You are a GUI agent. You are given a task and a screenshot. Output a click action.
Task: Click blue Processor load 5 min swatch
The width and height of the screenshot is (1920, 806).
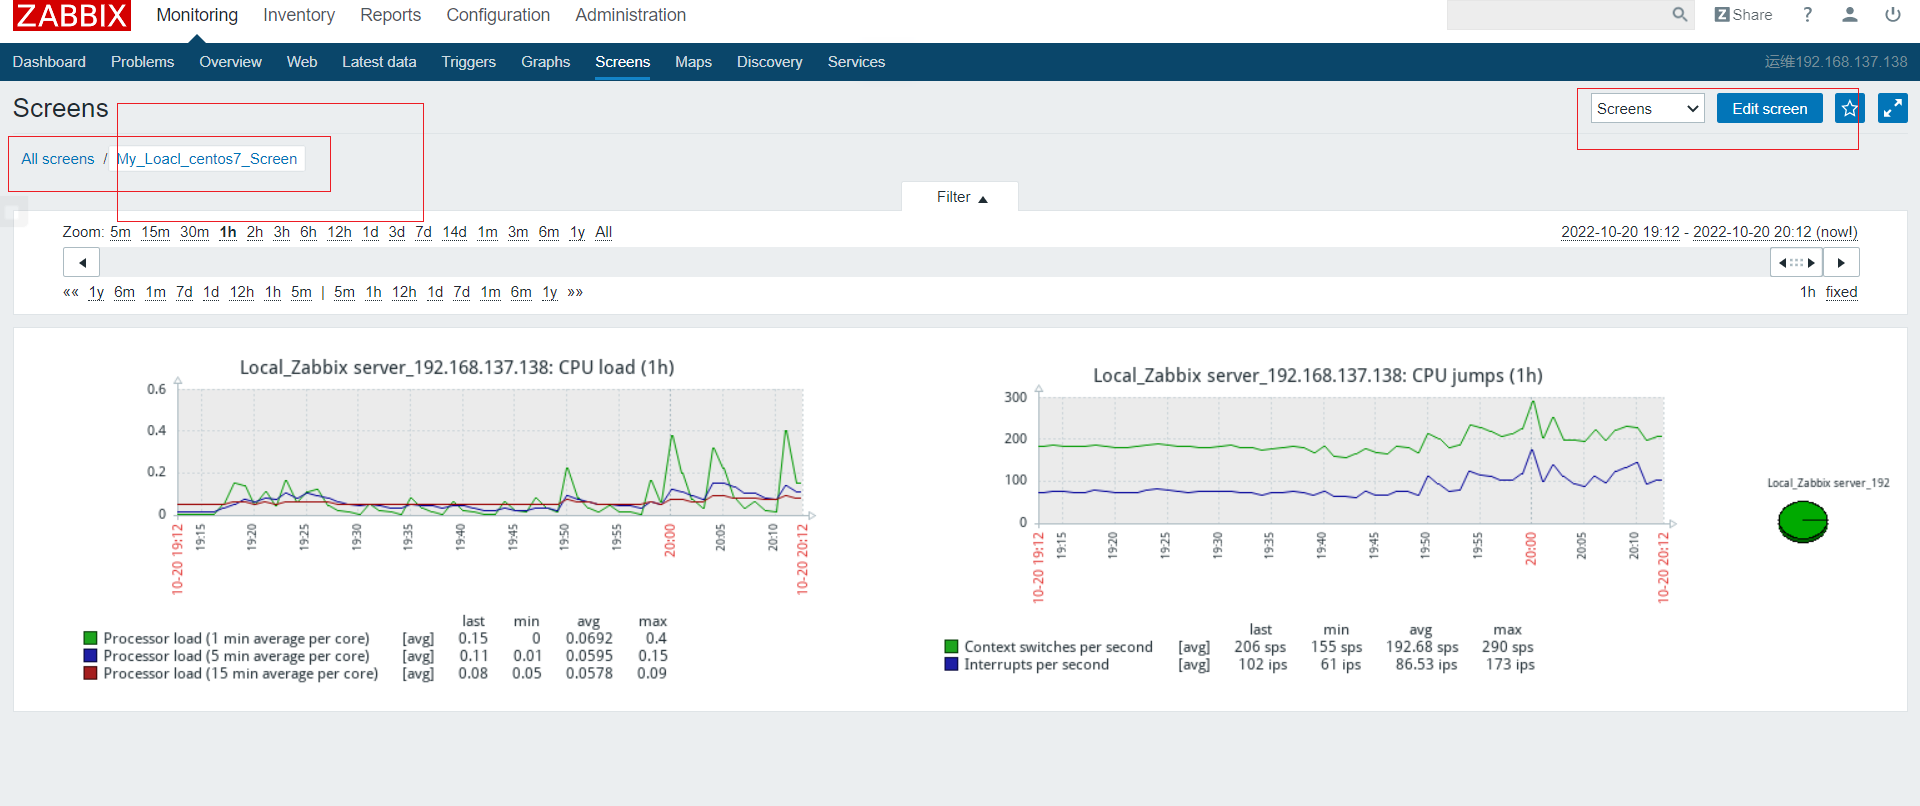(x=90, y=656)
